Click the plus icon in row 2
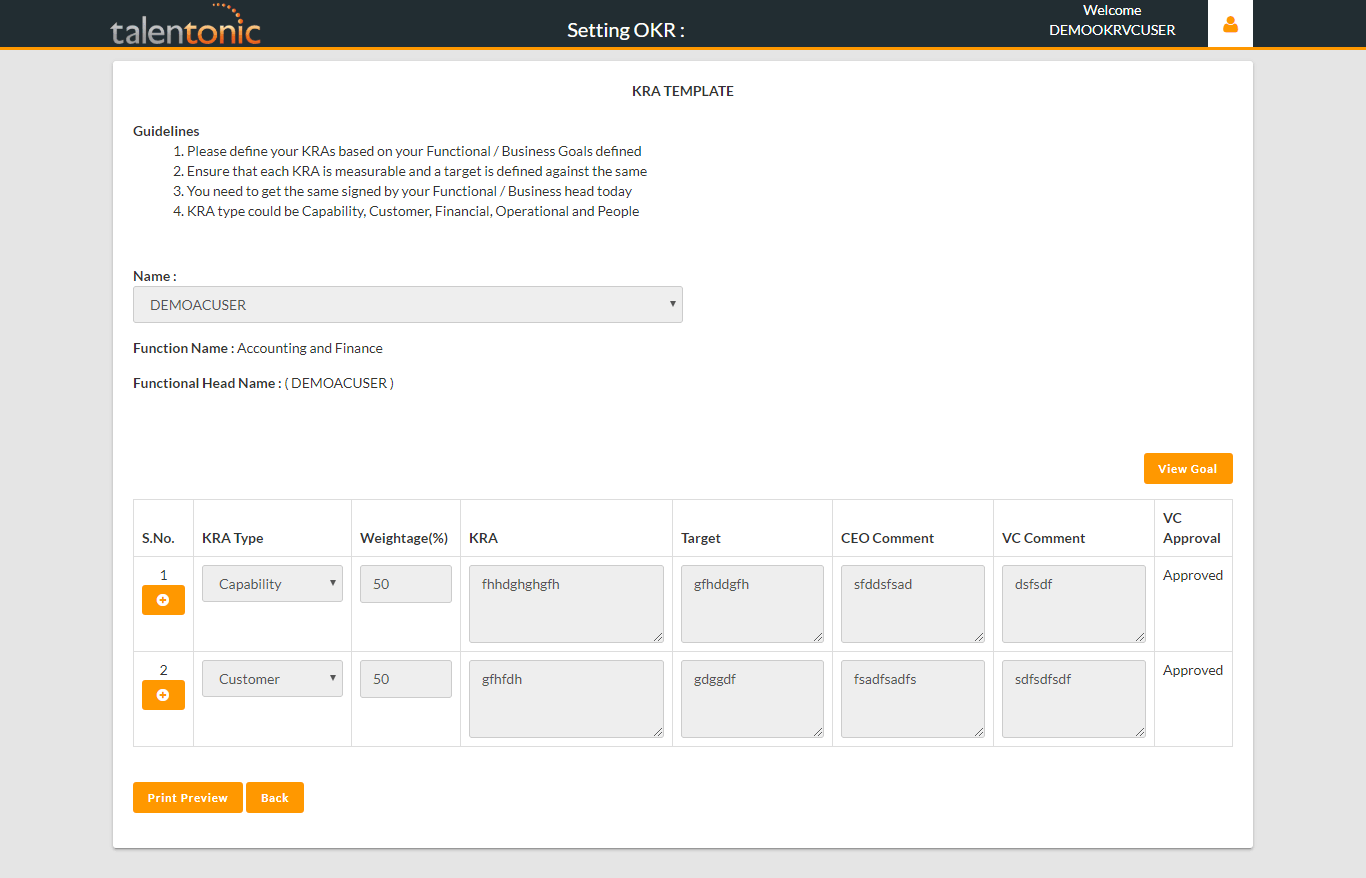The image size is (1366, 878). pos(163,695)
